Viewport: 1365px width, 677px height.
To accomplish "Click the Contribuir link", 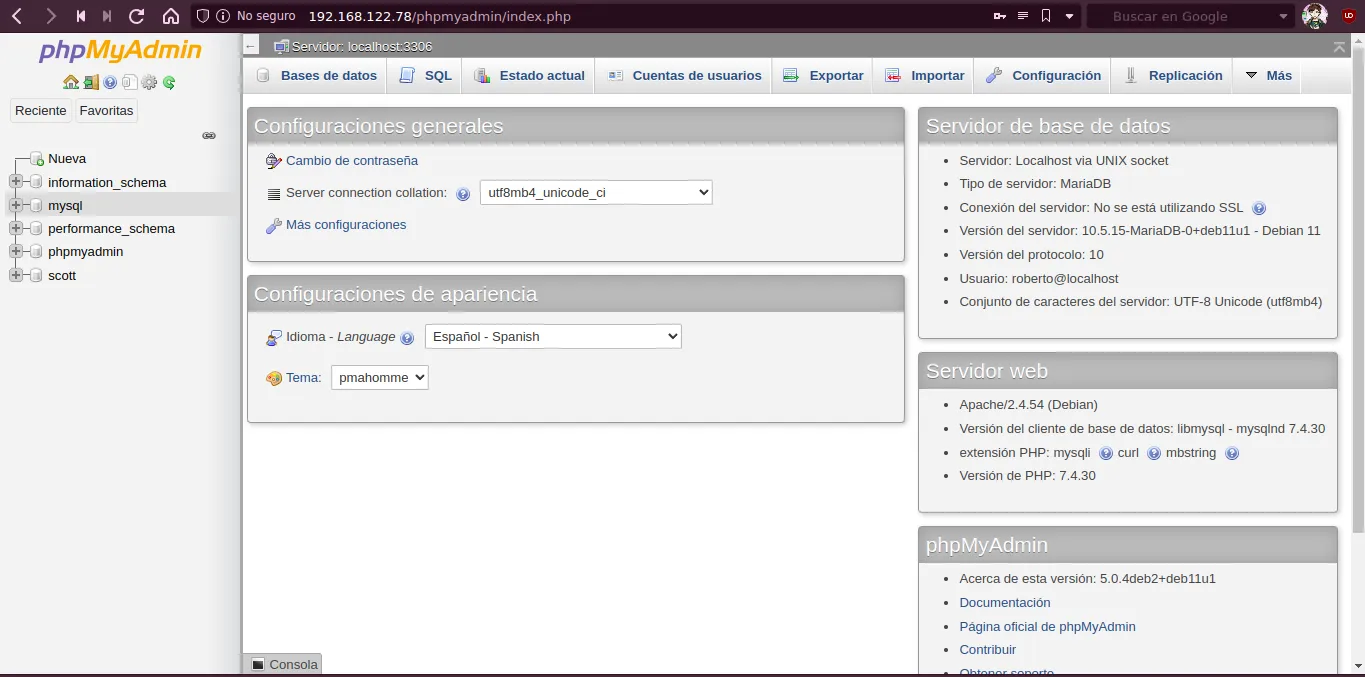I will click(987, 649).
